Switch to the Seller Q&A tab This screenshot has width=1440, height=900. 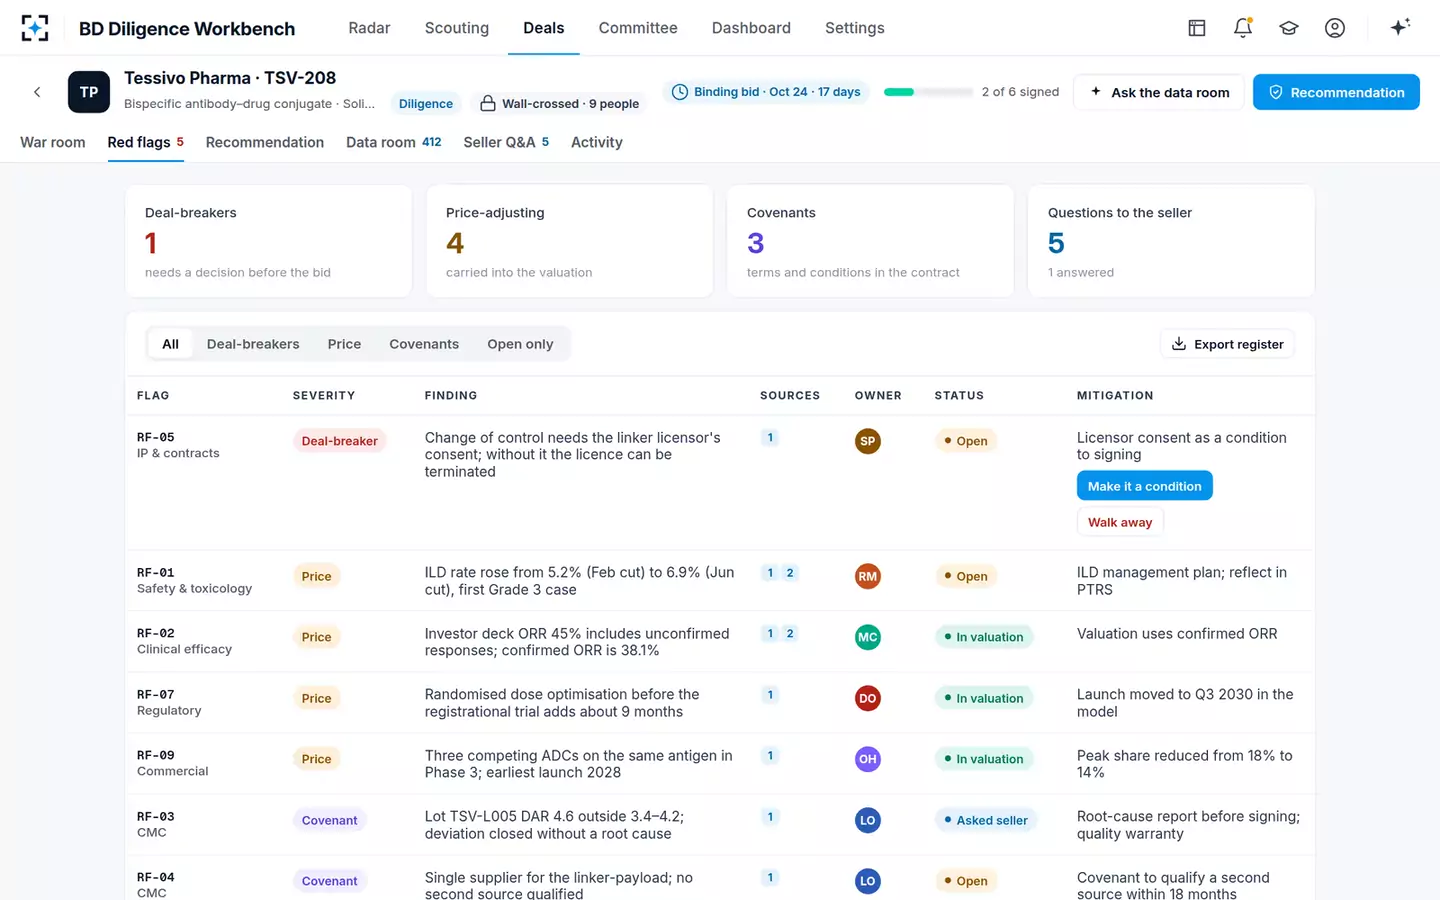pos(506,142)
